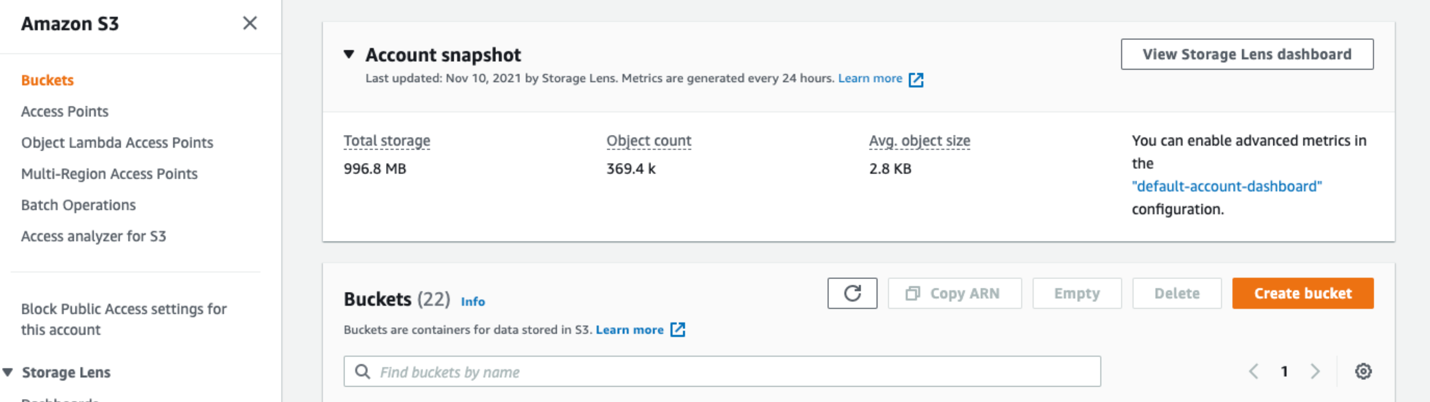This screenshot has width=1430, height=402.
Task: Open Access analyzer for S3
Action: click(x=94, y=236)
